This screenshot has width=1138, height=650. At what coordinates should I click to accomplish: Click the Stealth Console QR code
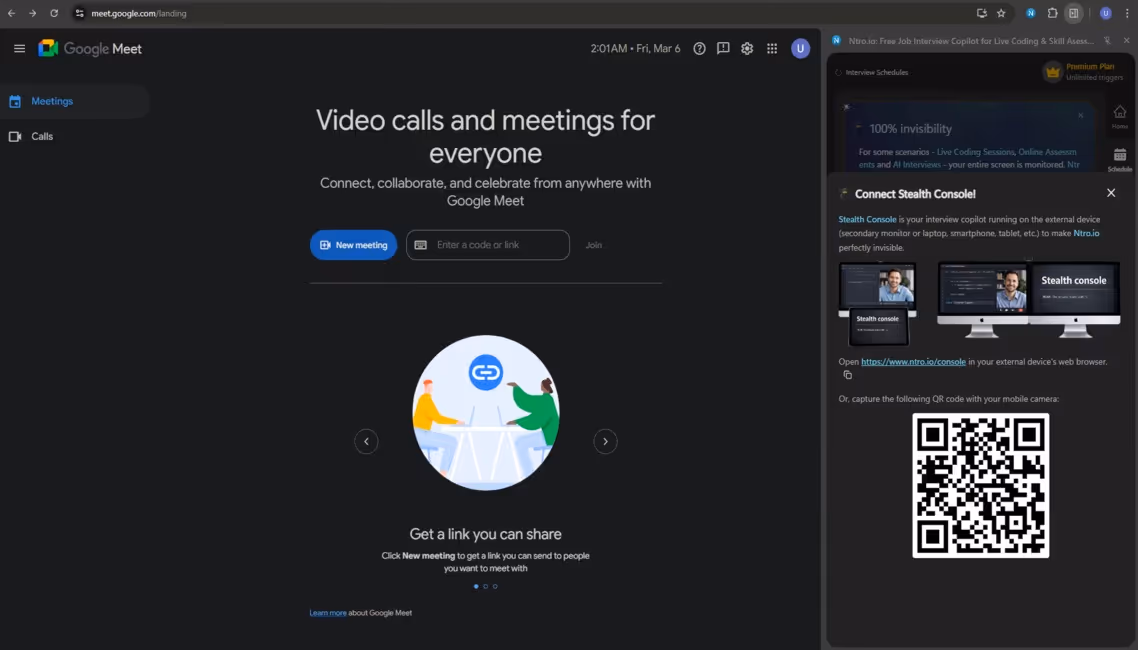pyautogui.click(x=981, y=485)
